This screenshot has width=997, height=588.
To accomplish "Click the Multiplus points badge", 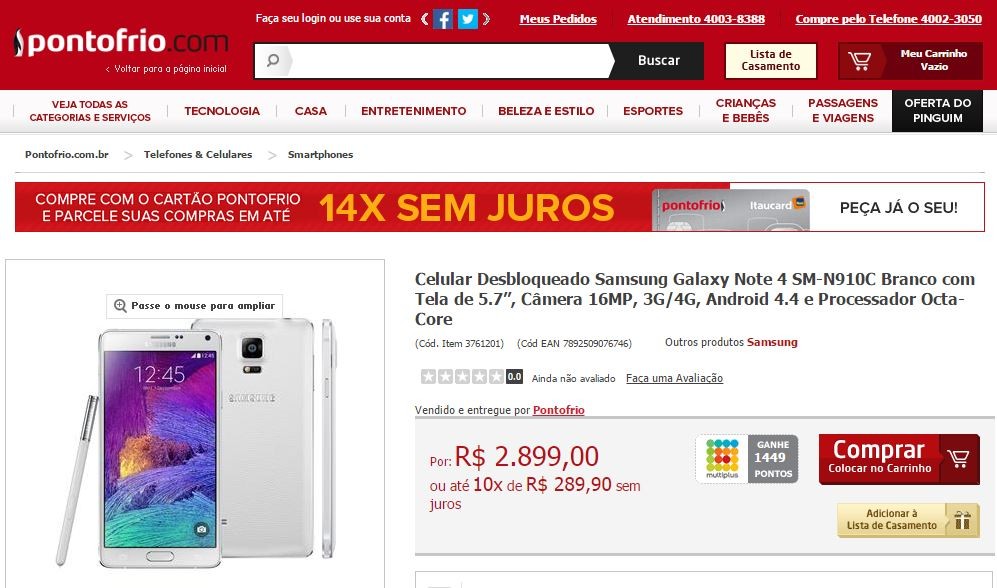I will (746, 459).
